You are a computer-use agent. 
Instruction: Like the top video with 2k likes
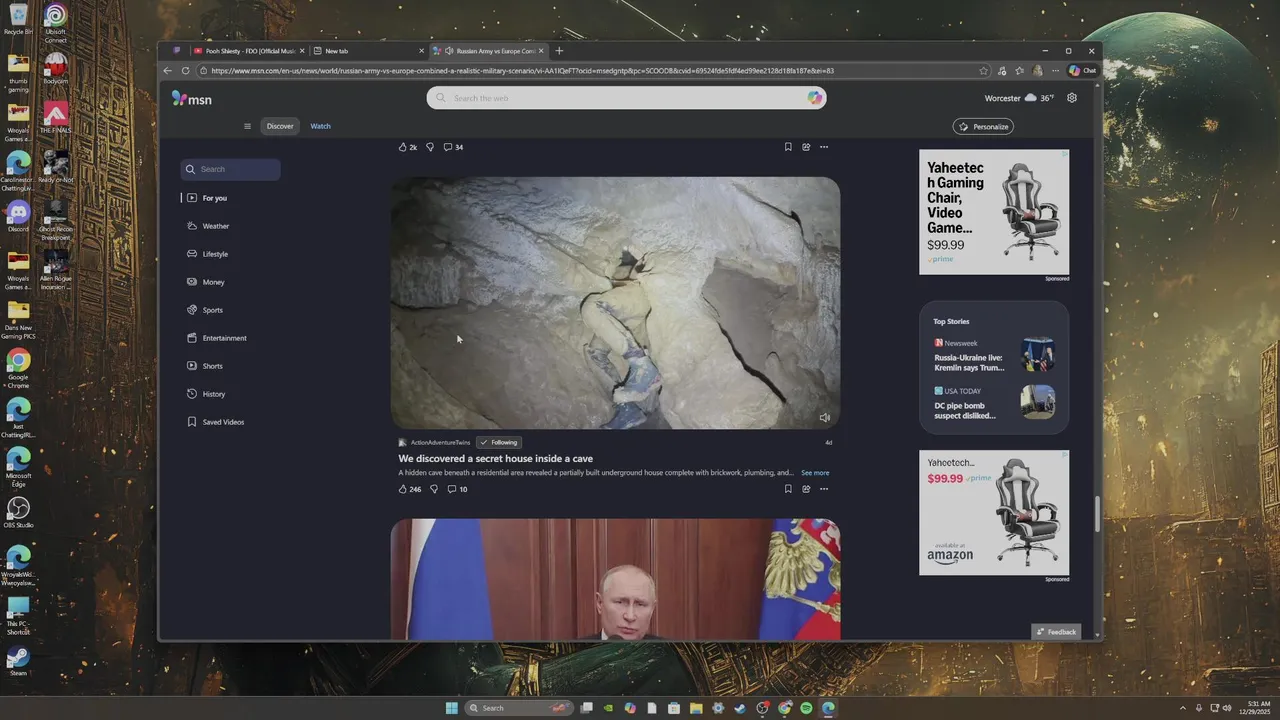tap(407, 147)
